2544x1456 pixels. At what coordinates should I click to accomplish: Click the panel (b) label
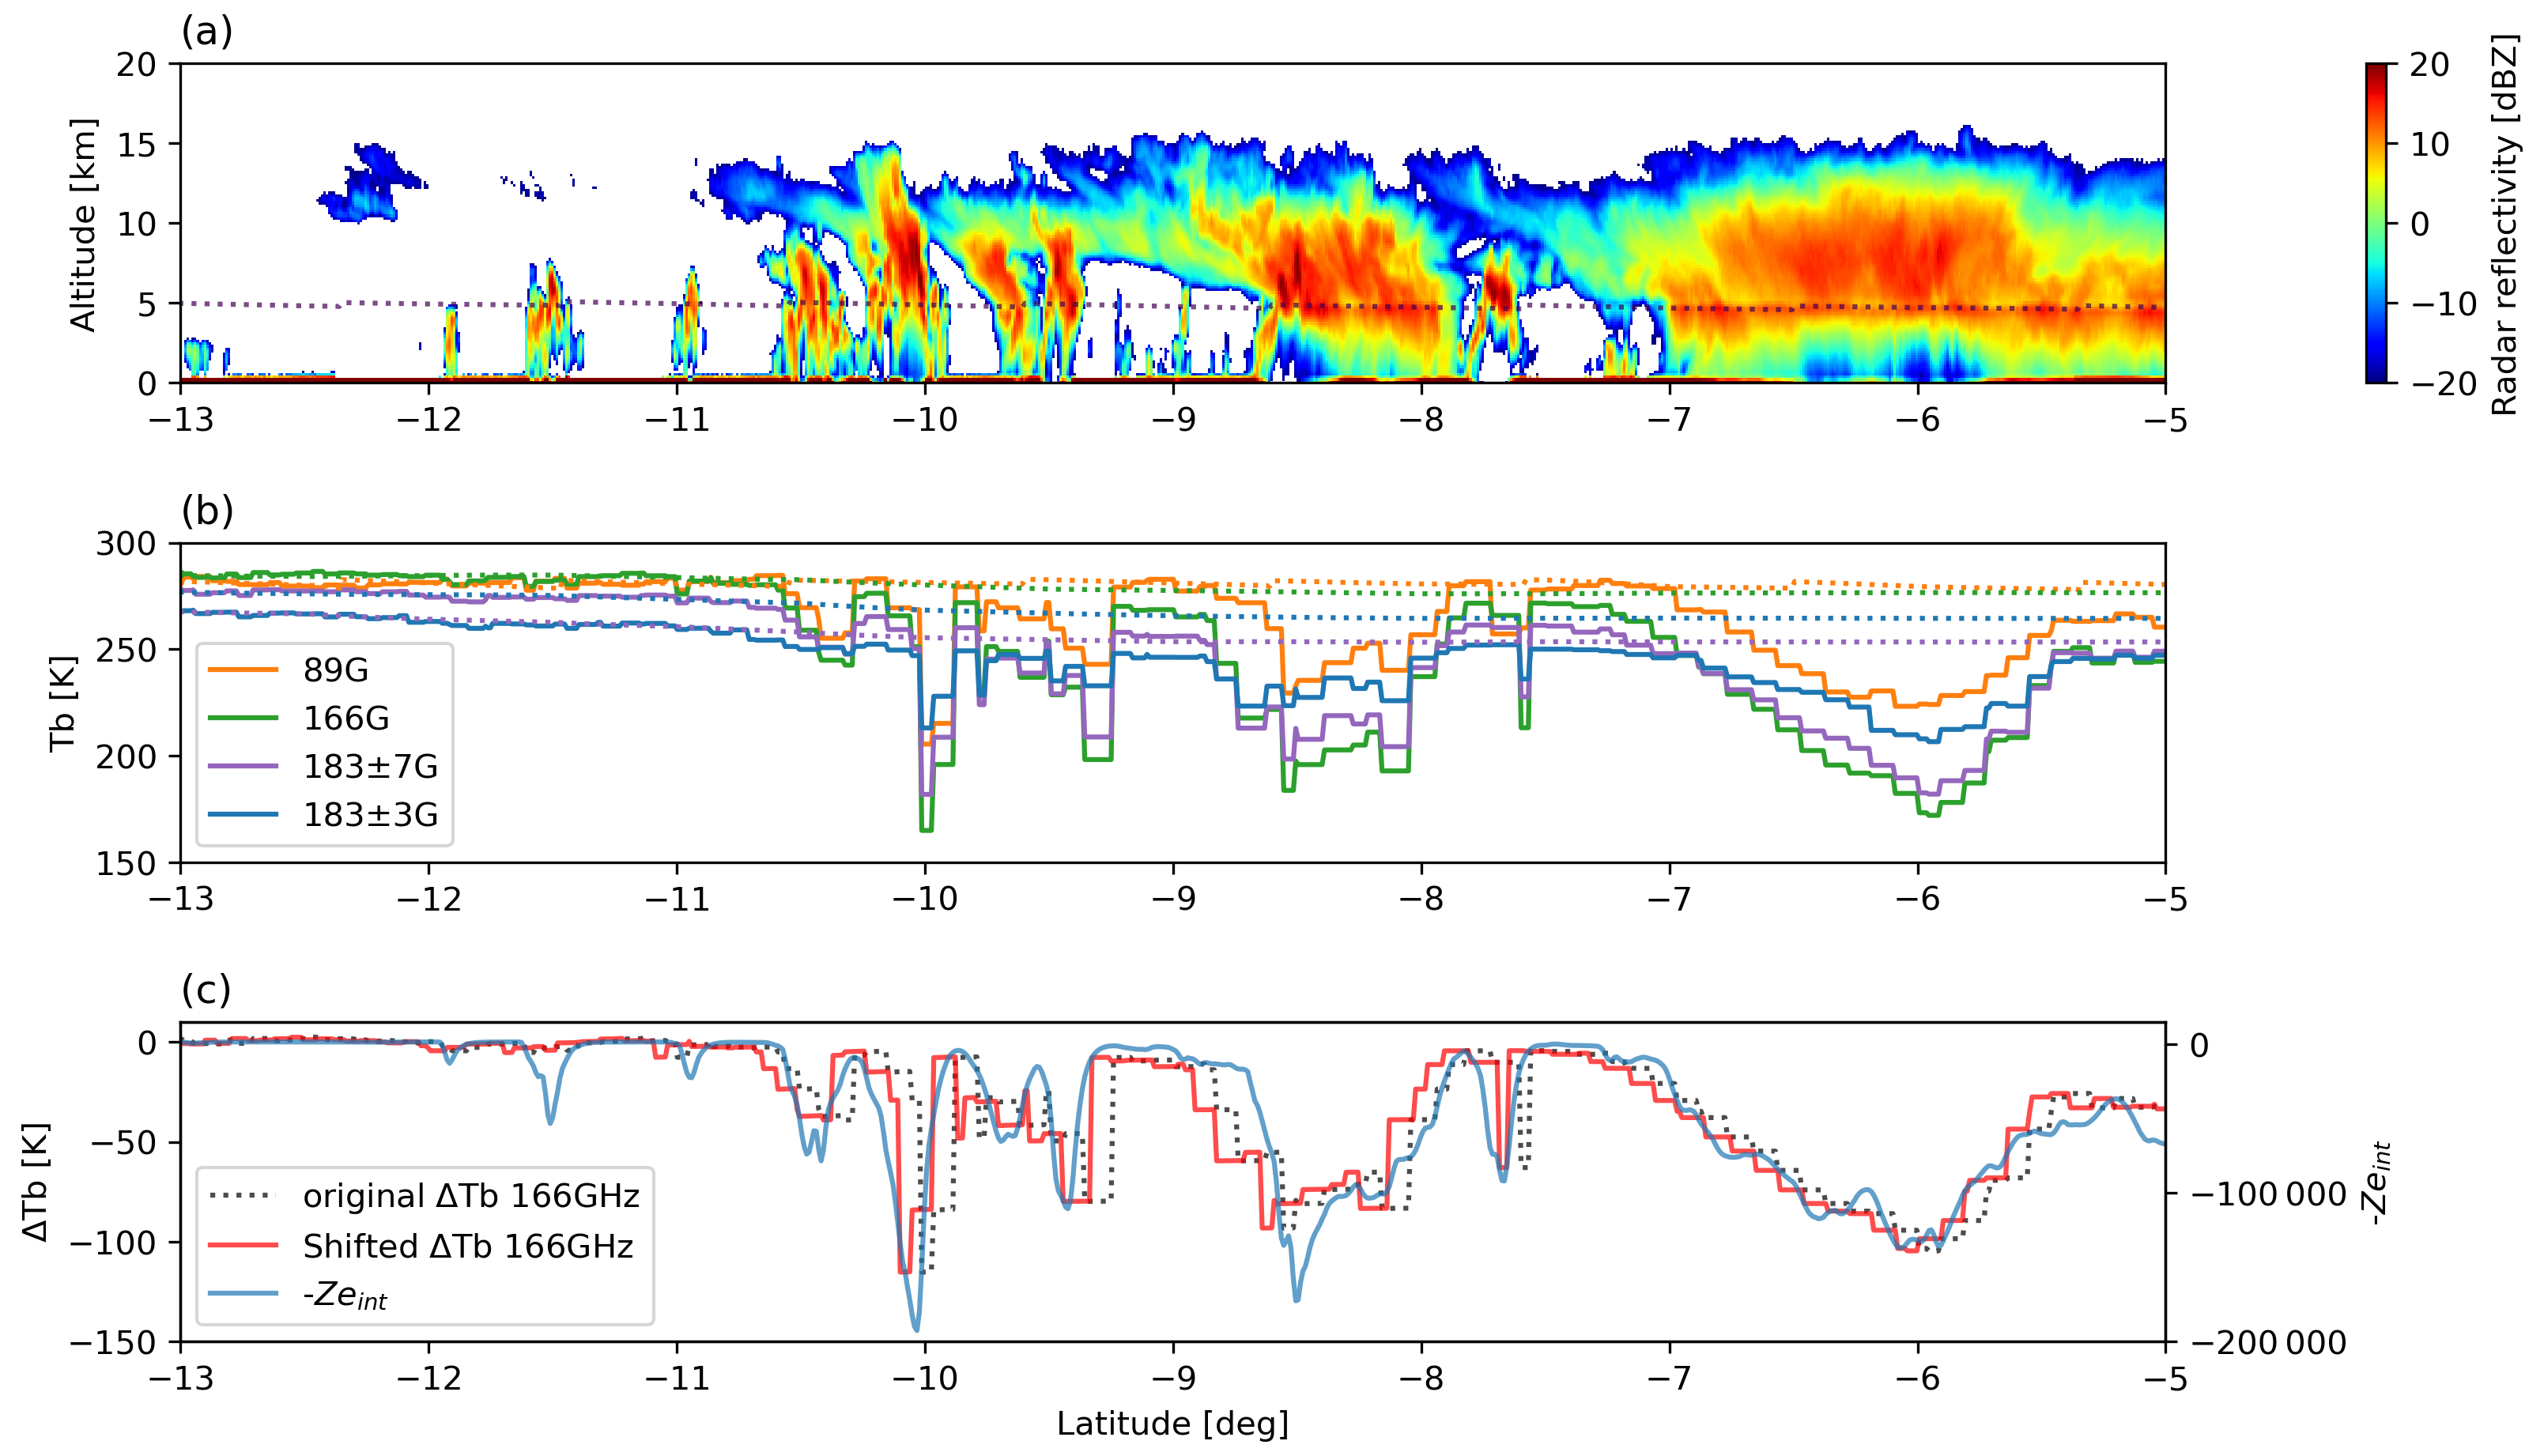(x=207, y=511)
